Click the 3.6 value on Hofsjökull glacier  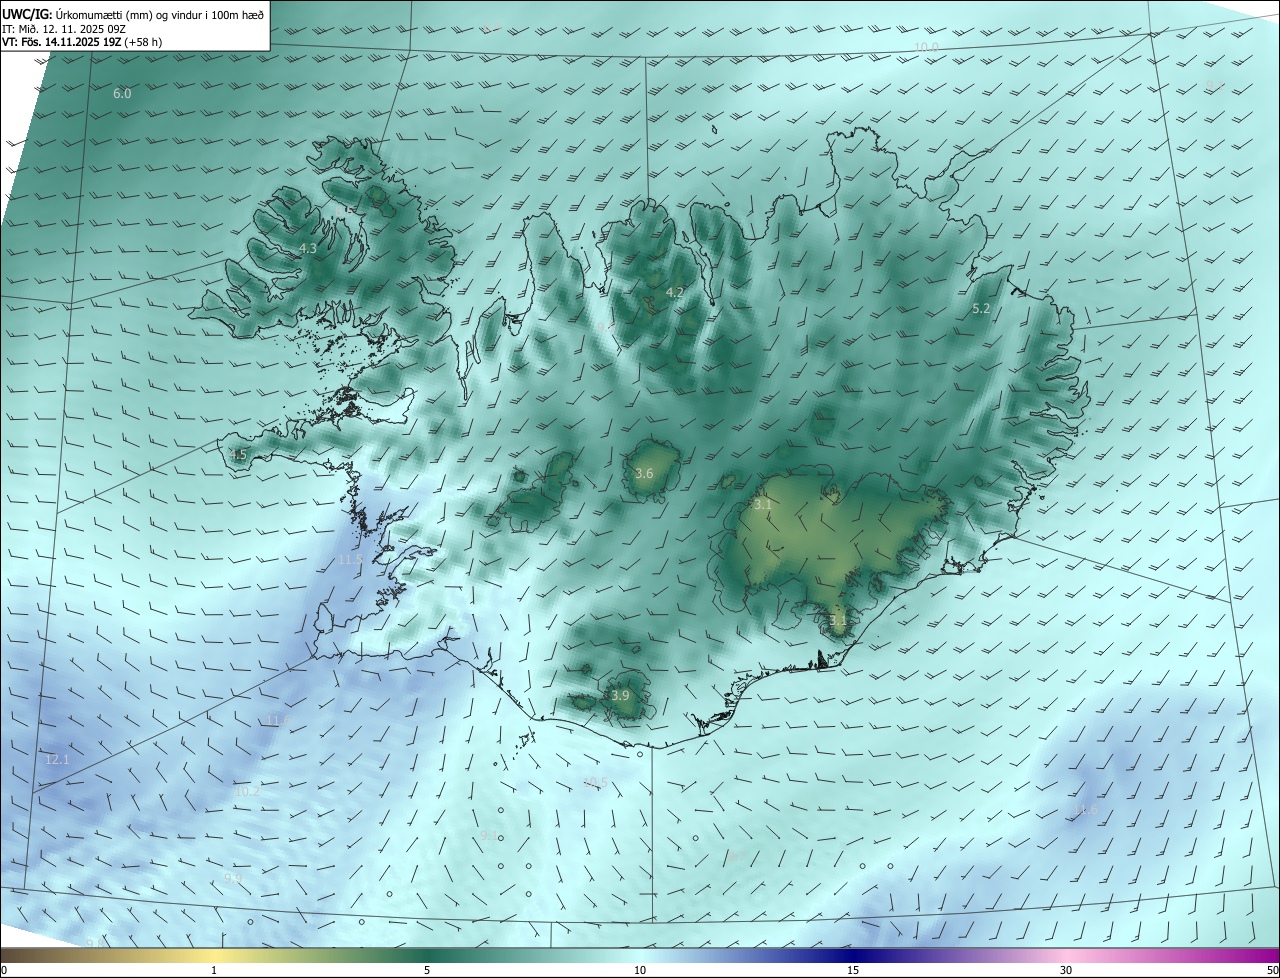coord(644,473)
